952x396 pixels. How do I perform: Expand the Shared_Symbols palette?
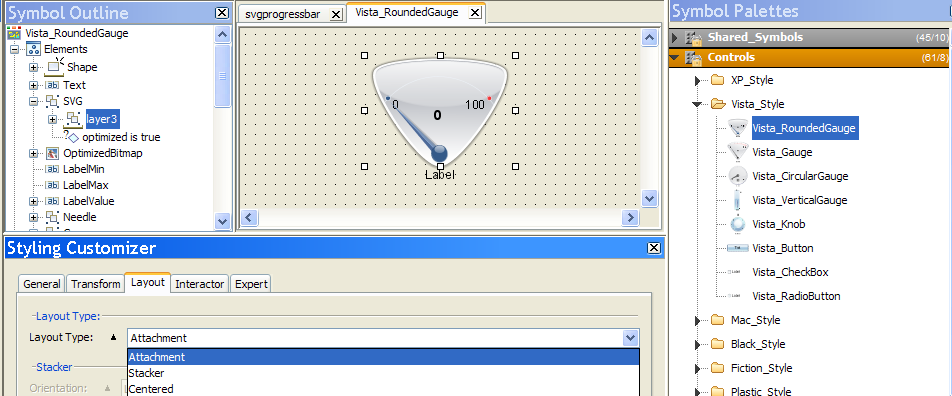click(x=675, y=38)
